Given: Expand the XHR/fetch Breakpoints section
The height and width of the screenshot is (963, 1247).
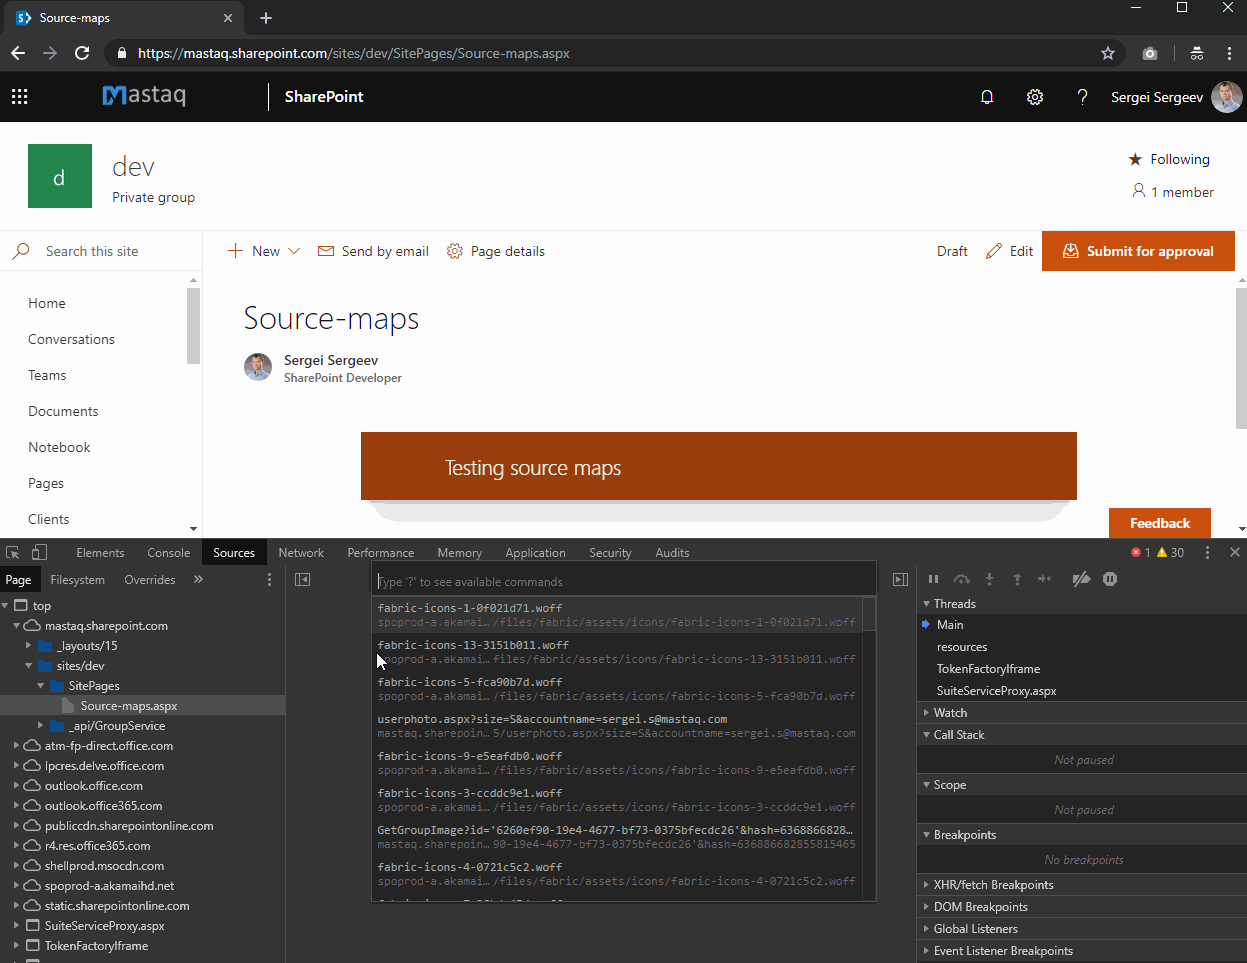Looking at the screenshot, I should (x=993, y=885).
